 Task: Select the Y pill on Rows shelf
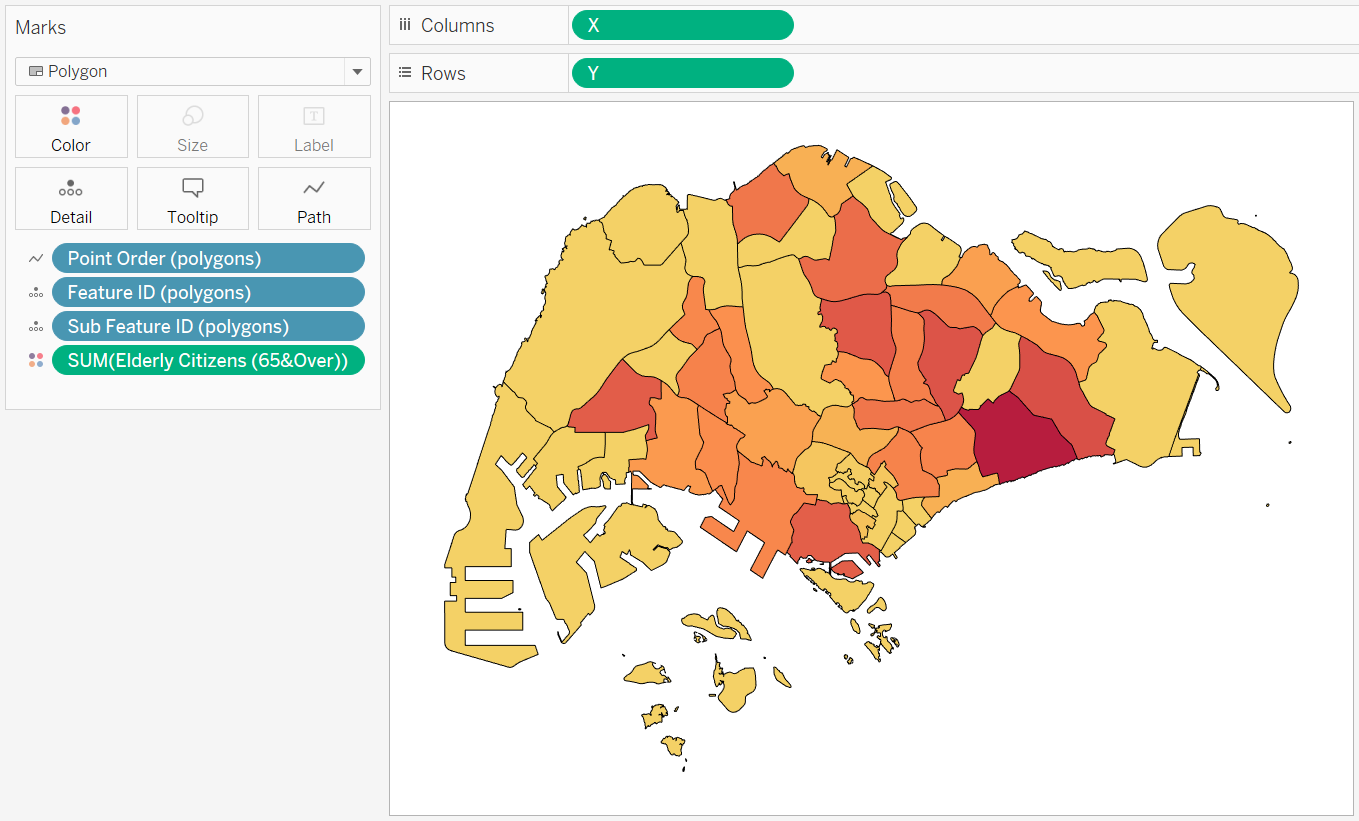[x=682, y=73]
